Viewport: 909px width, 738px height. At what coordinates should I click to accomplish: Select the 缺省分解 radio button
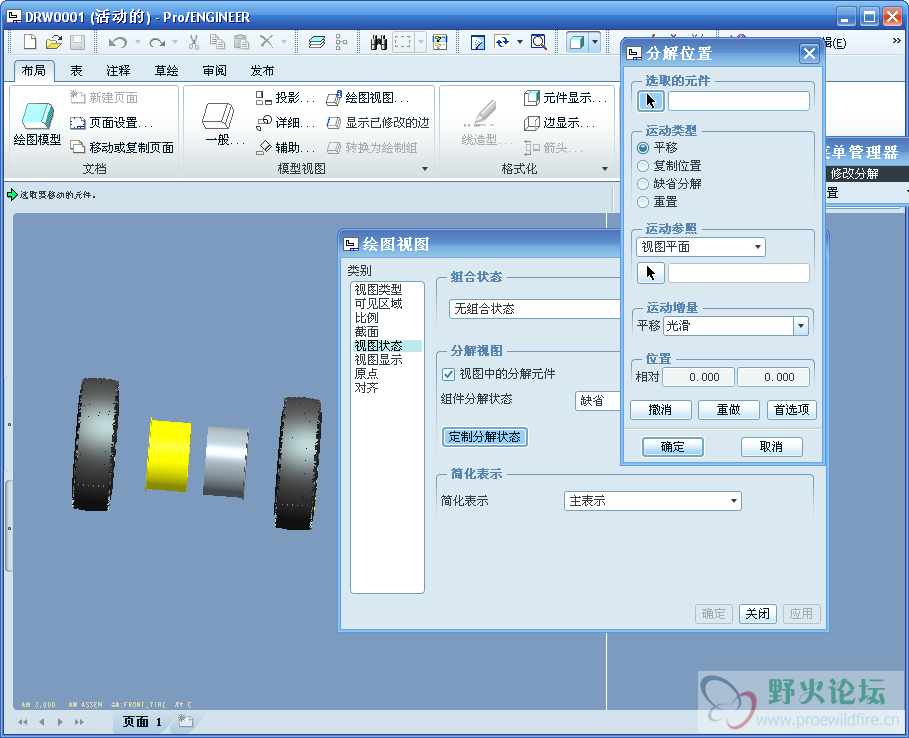point(643,184)
